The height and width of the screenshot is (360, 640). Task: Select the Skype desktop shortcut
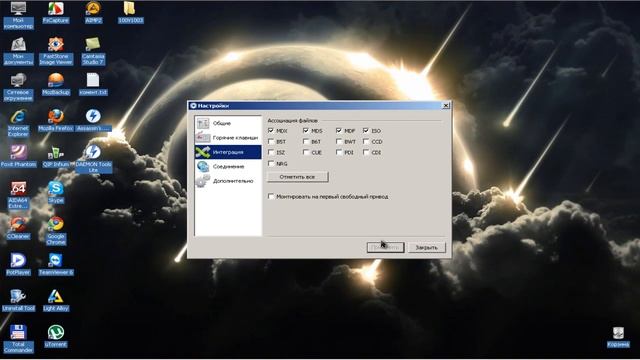[56, 192]
